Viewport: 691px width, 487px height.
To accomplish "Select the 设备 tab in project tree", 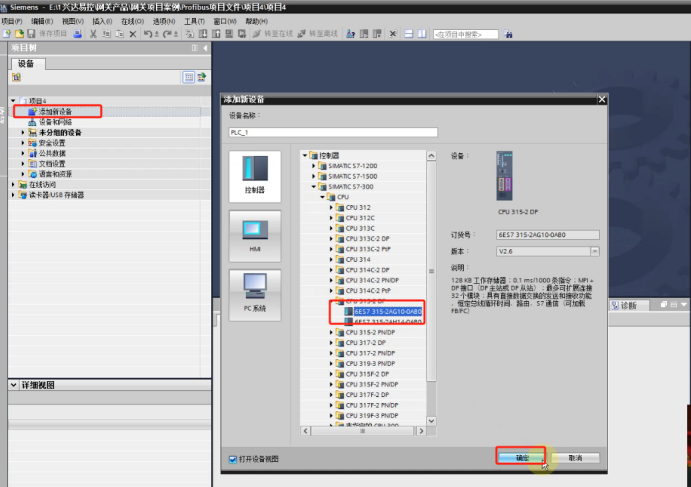I will click(26, 64).
